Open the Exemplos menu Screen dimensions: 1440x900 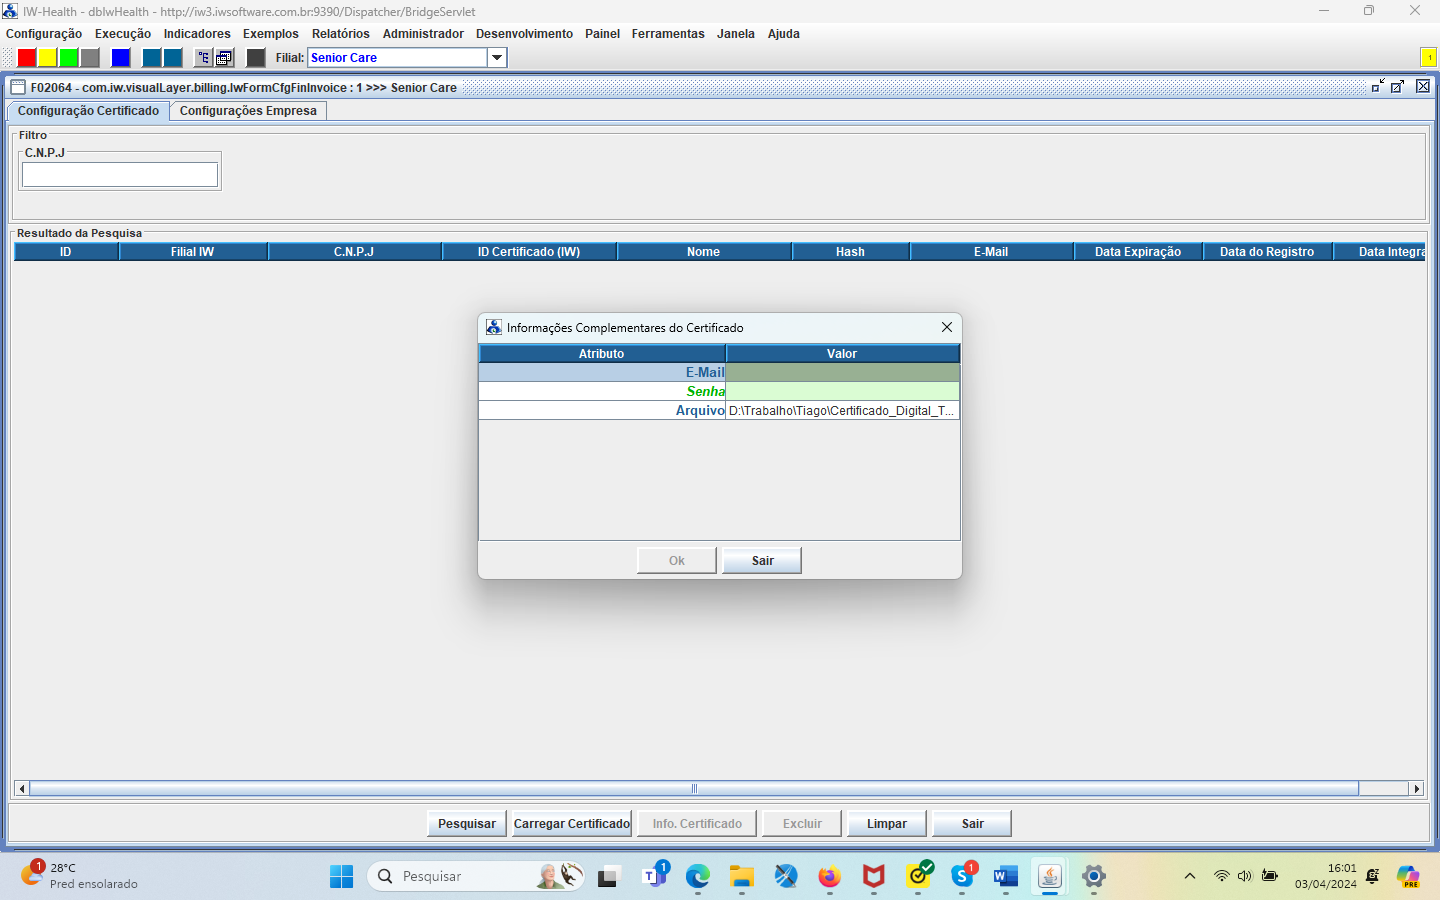point(271,34)
